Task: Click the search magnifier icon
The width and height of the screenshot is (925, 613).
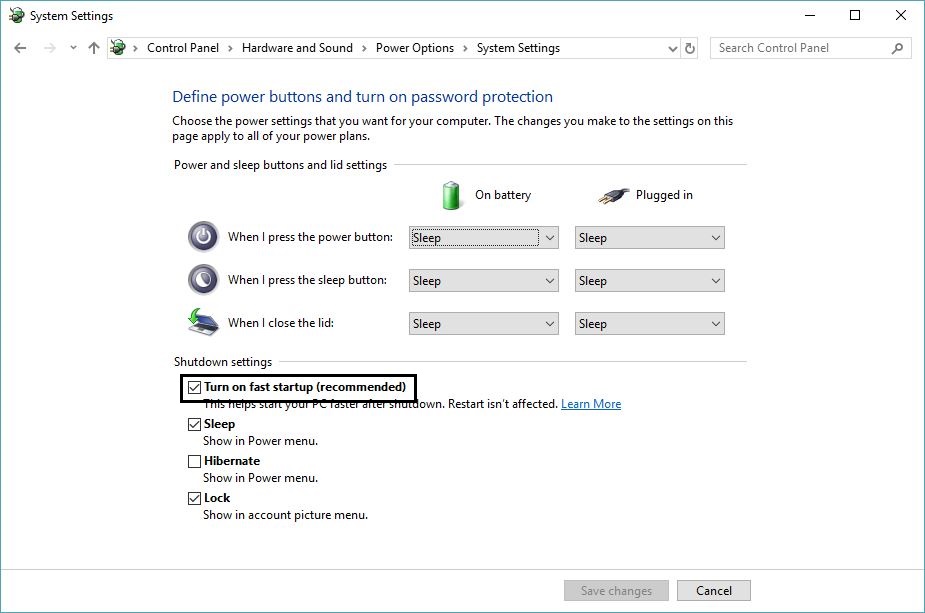Action: coord(897,48)
